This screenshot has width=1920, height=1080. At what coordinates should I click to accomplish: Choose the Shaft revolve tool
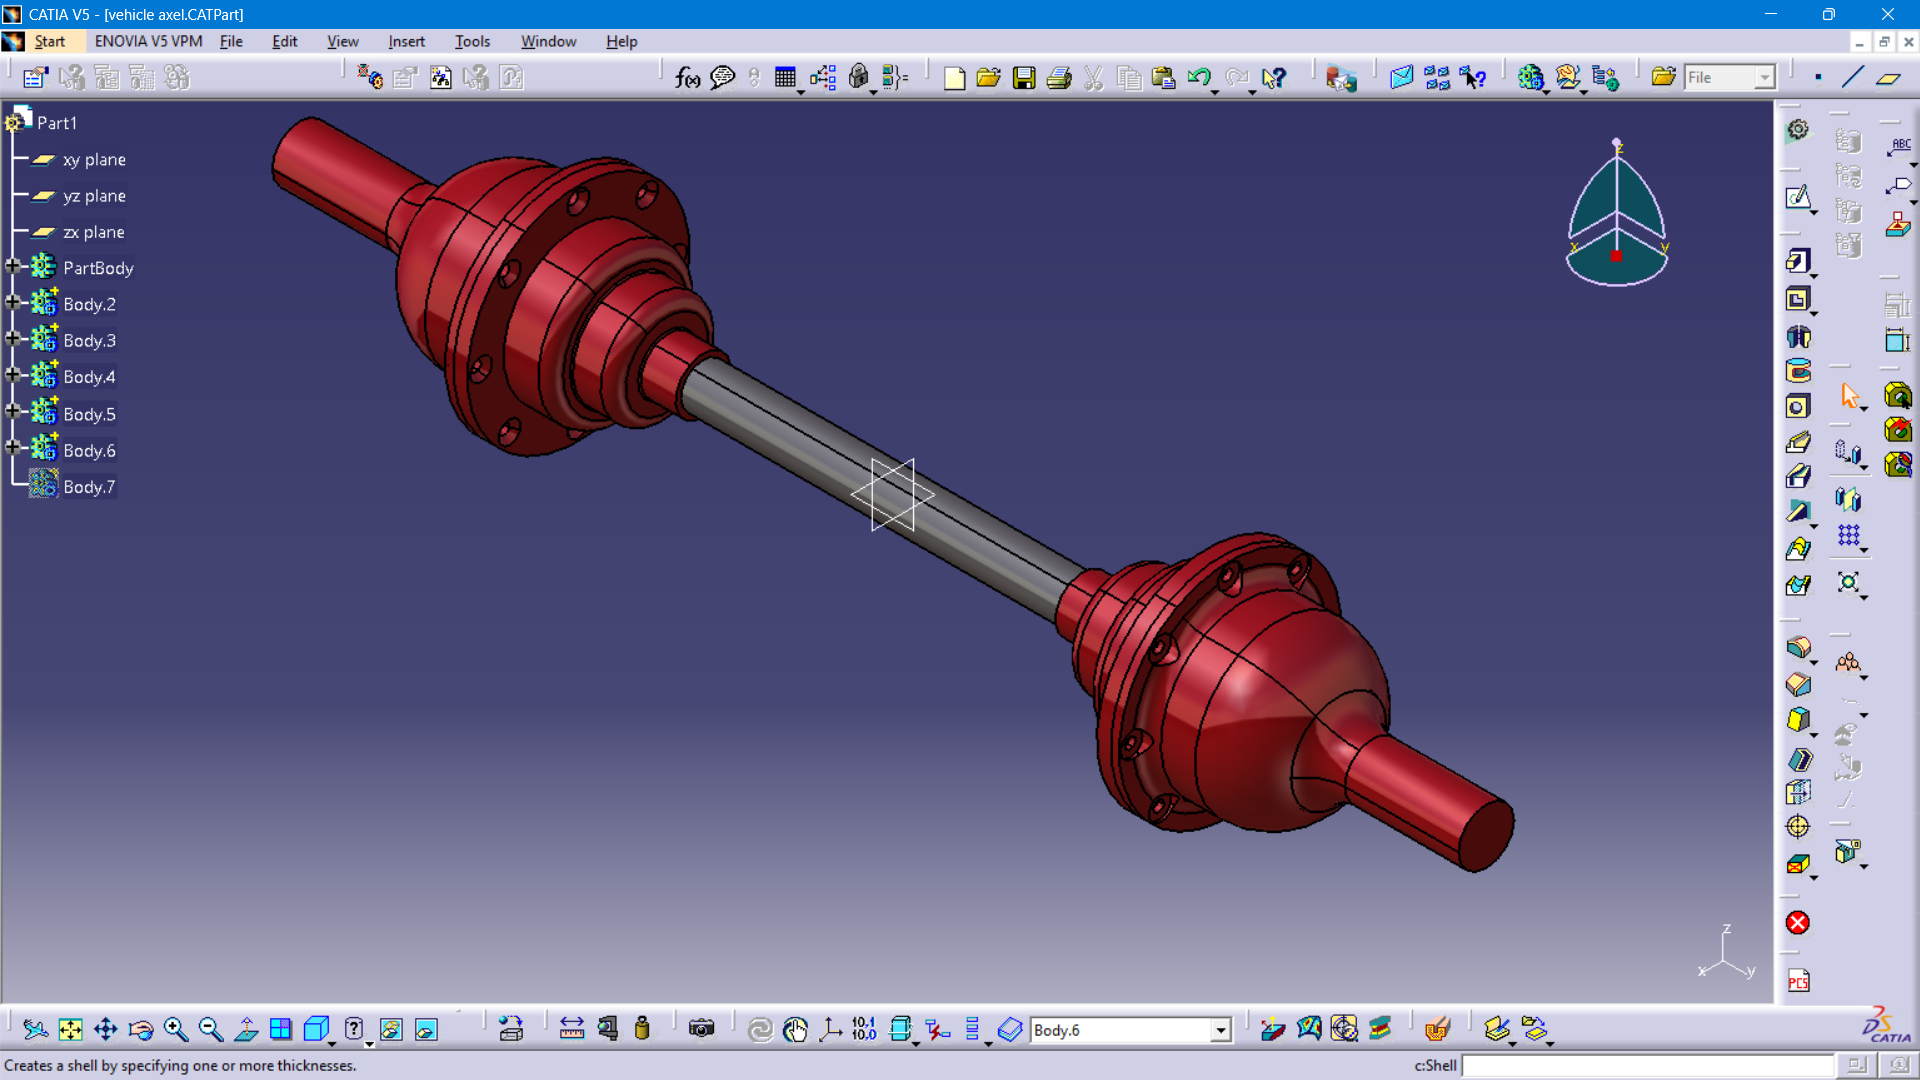click(1797, 336)
